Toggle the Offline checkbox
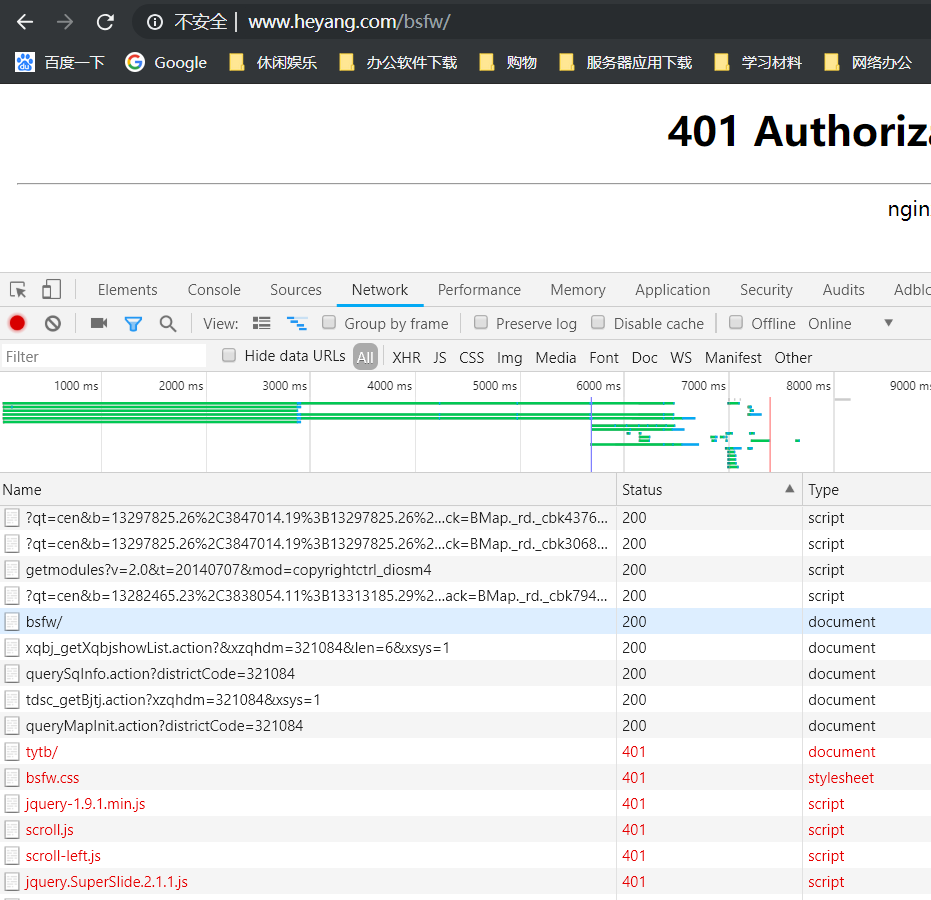 (736, 322)
